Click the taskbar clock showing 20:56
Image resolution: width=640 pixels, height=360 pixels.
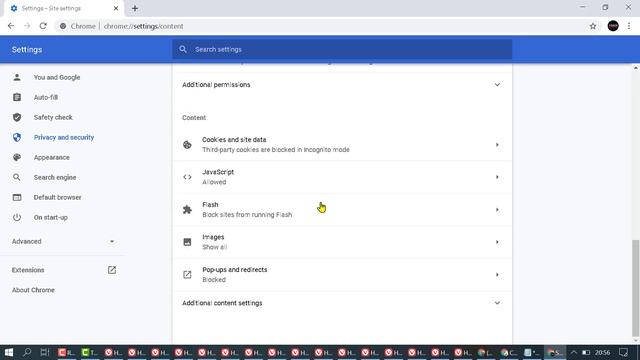(x=602, y=352)
